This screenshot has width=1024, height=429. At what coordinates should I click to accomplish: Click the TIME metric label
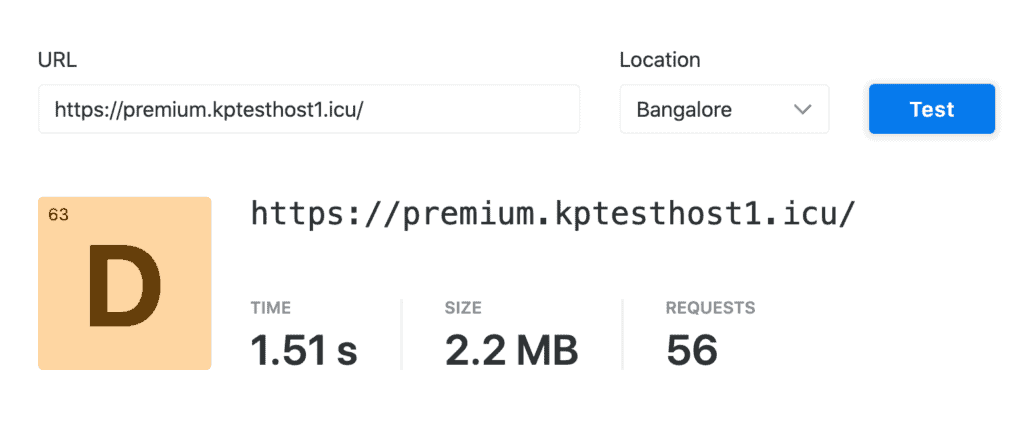click(271, 308)
